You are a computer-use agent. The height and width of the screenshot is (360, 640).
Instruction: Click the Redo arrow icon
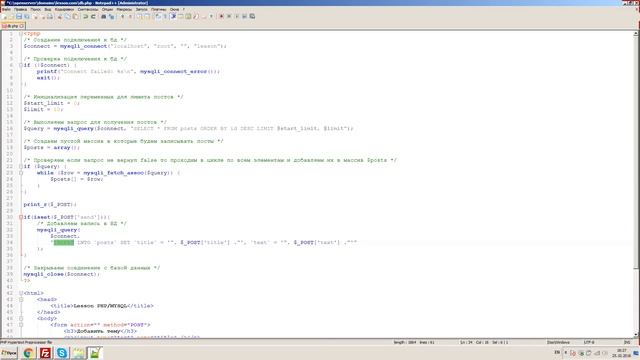(x=93, y=16)
